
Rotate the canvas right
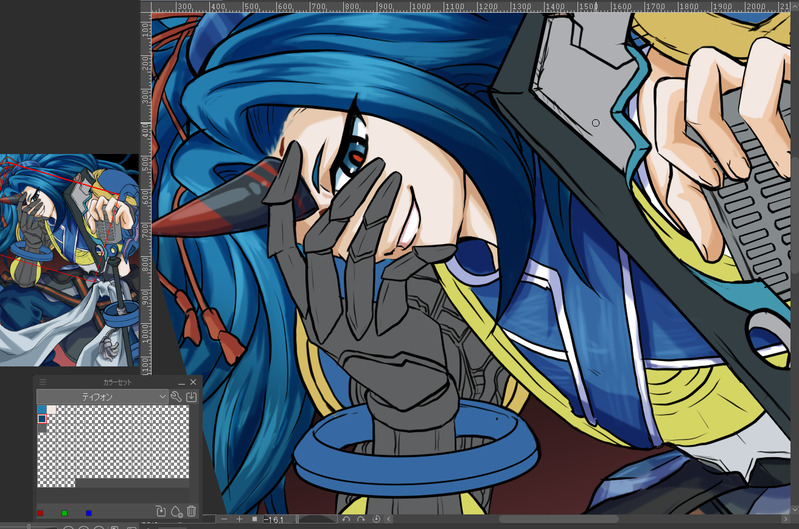361,519
